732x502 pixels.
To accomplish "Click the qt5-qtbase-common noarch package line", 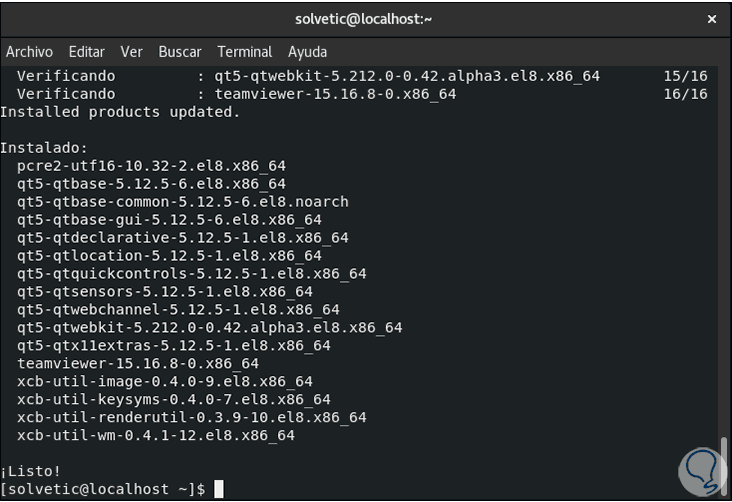I will click(183, 201).
